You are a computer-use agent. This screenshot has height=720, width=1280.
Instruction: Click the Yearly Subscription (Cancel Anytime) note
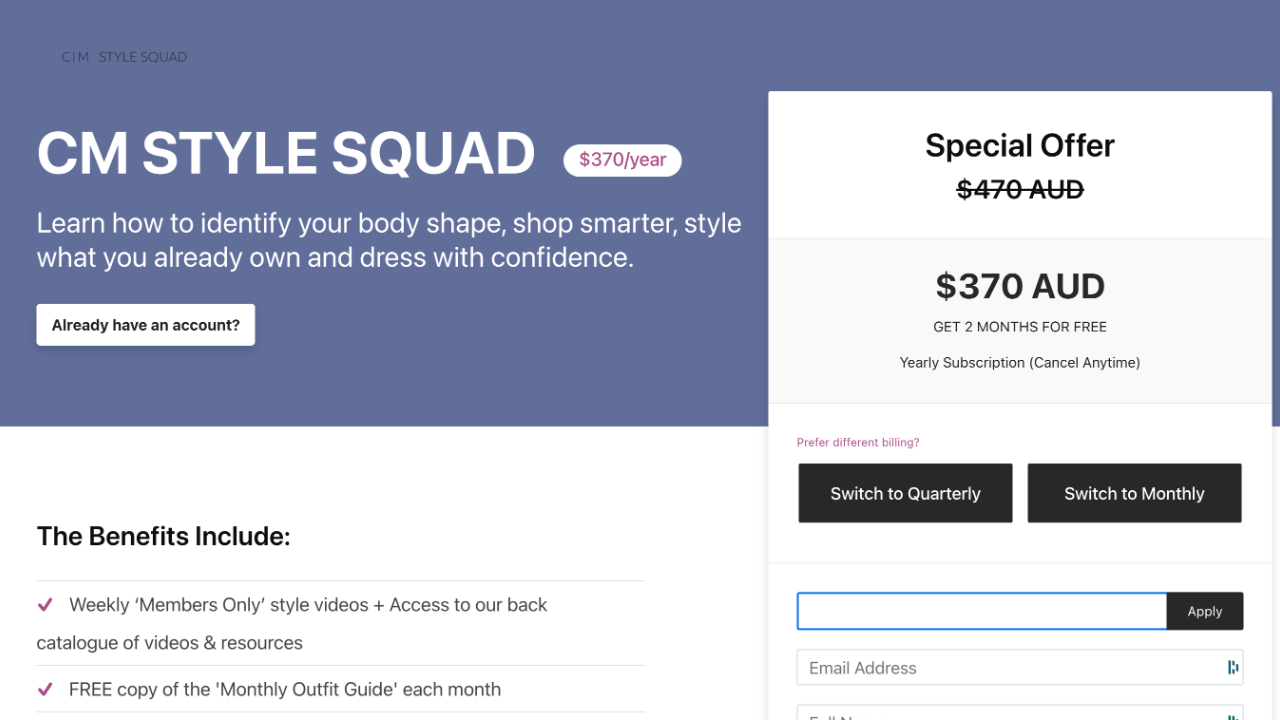[1019, 363]
